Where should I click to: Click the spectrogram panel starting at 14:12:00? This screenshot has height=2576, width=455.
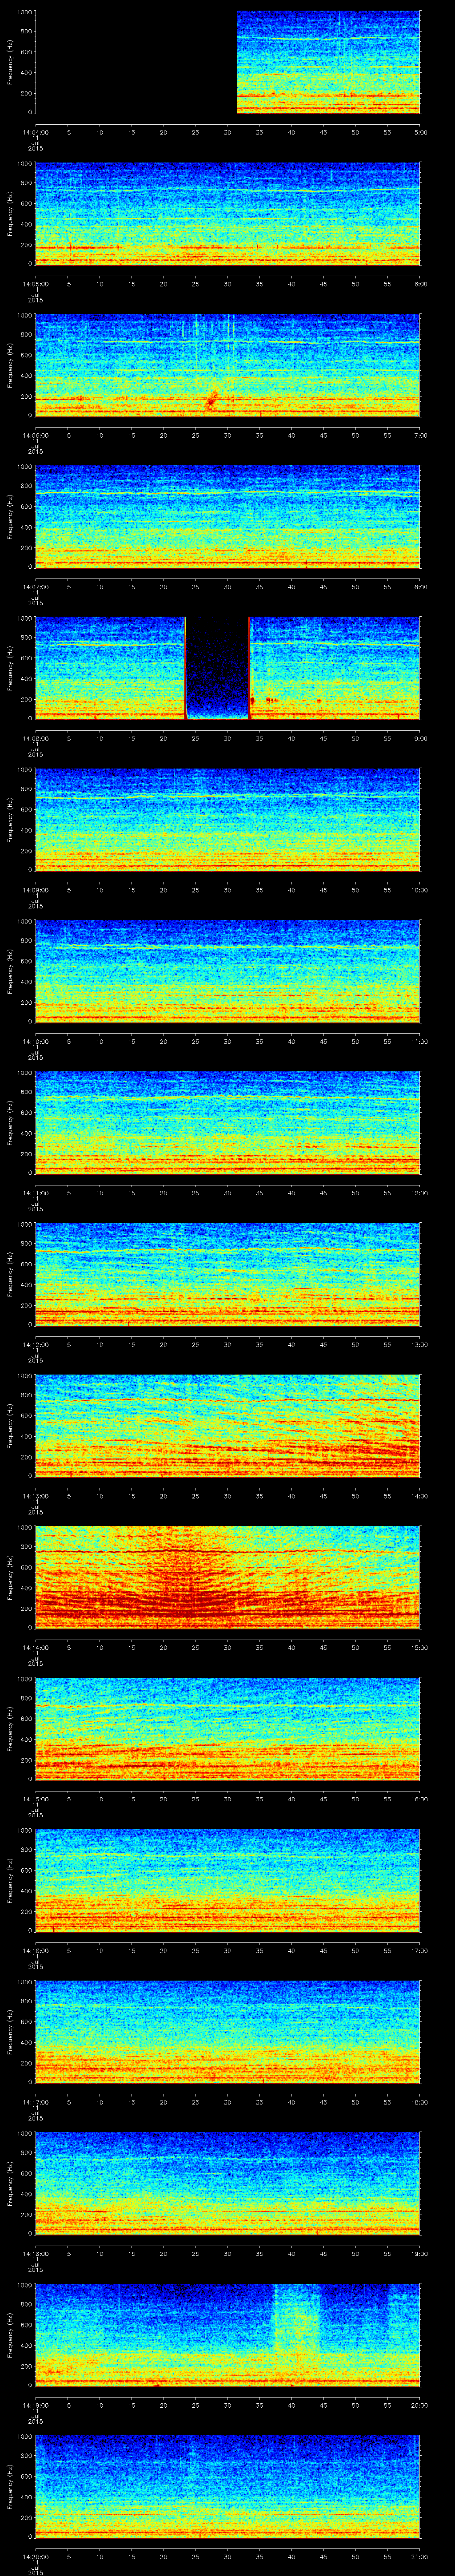228,1274
